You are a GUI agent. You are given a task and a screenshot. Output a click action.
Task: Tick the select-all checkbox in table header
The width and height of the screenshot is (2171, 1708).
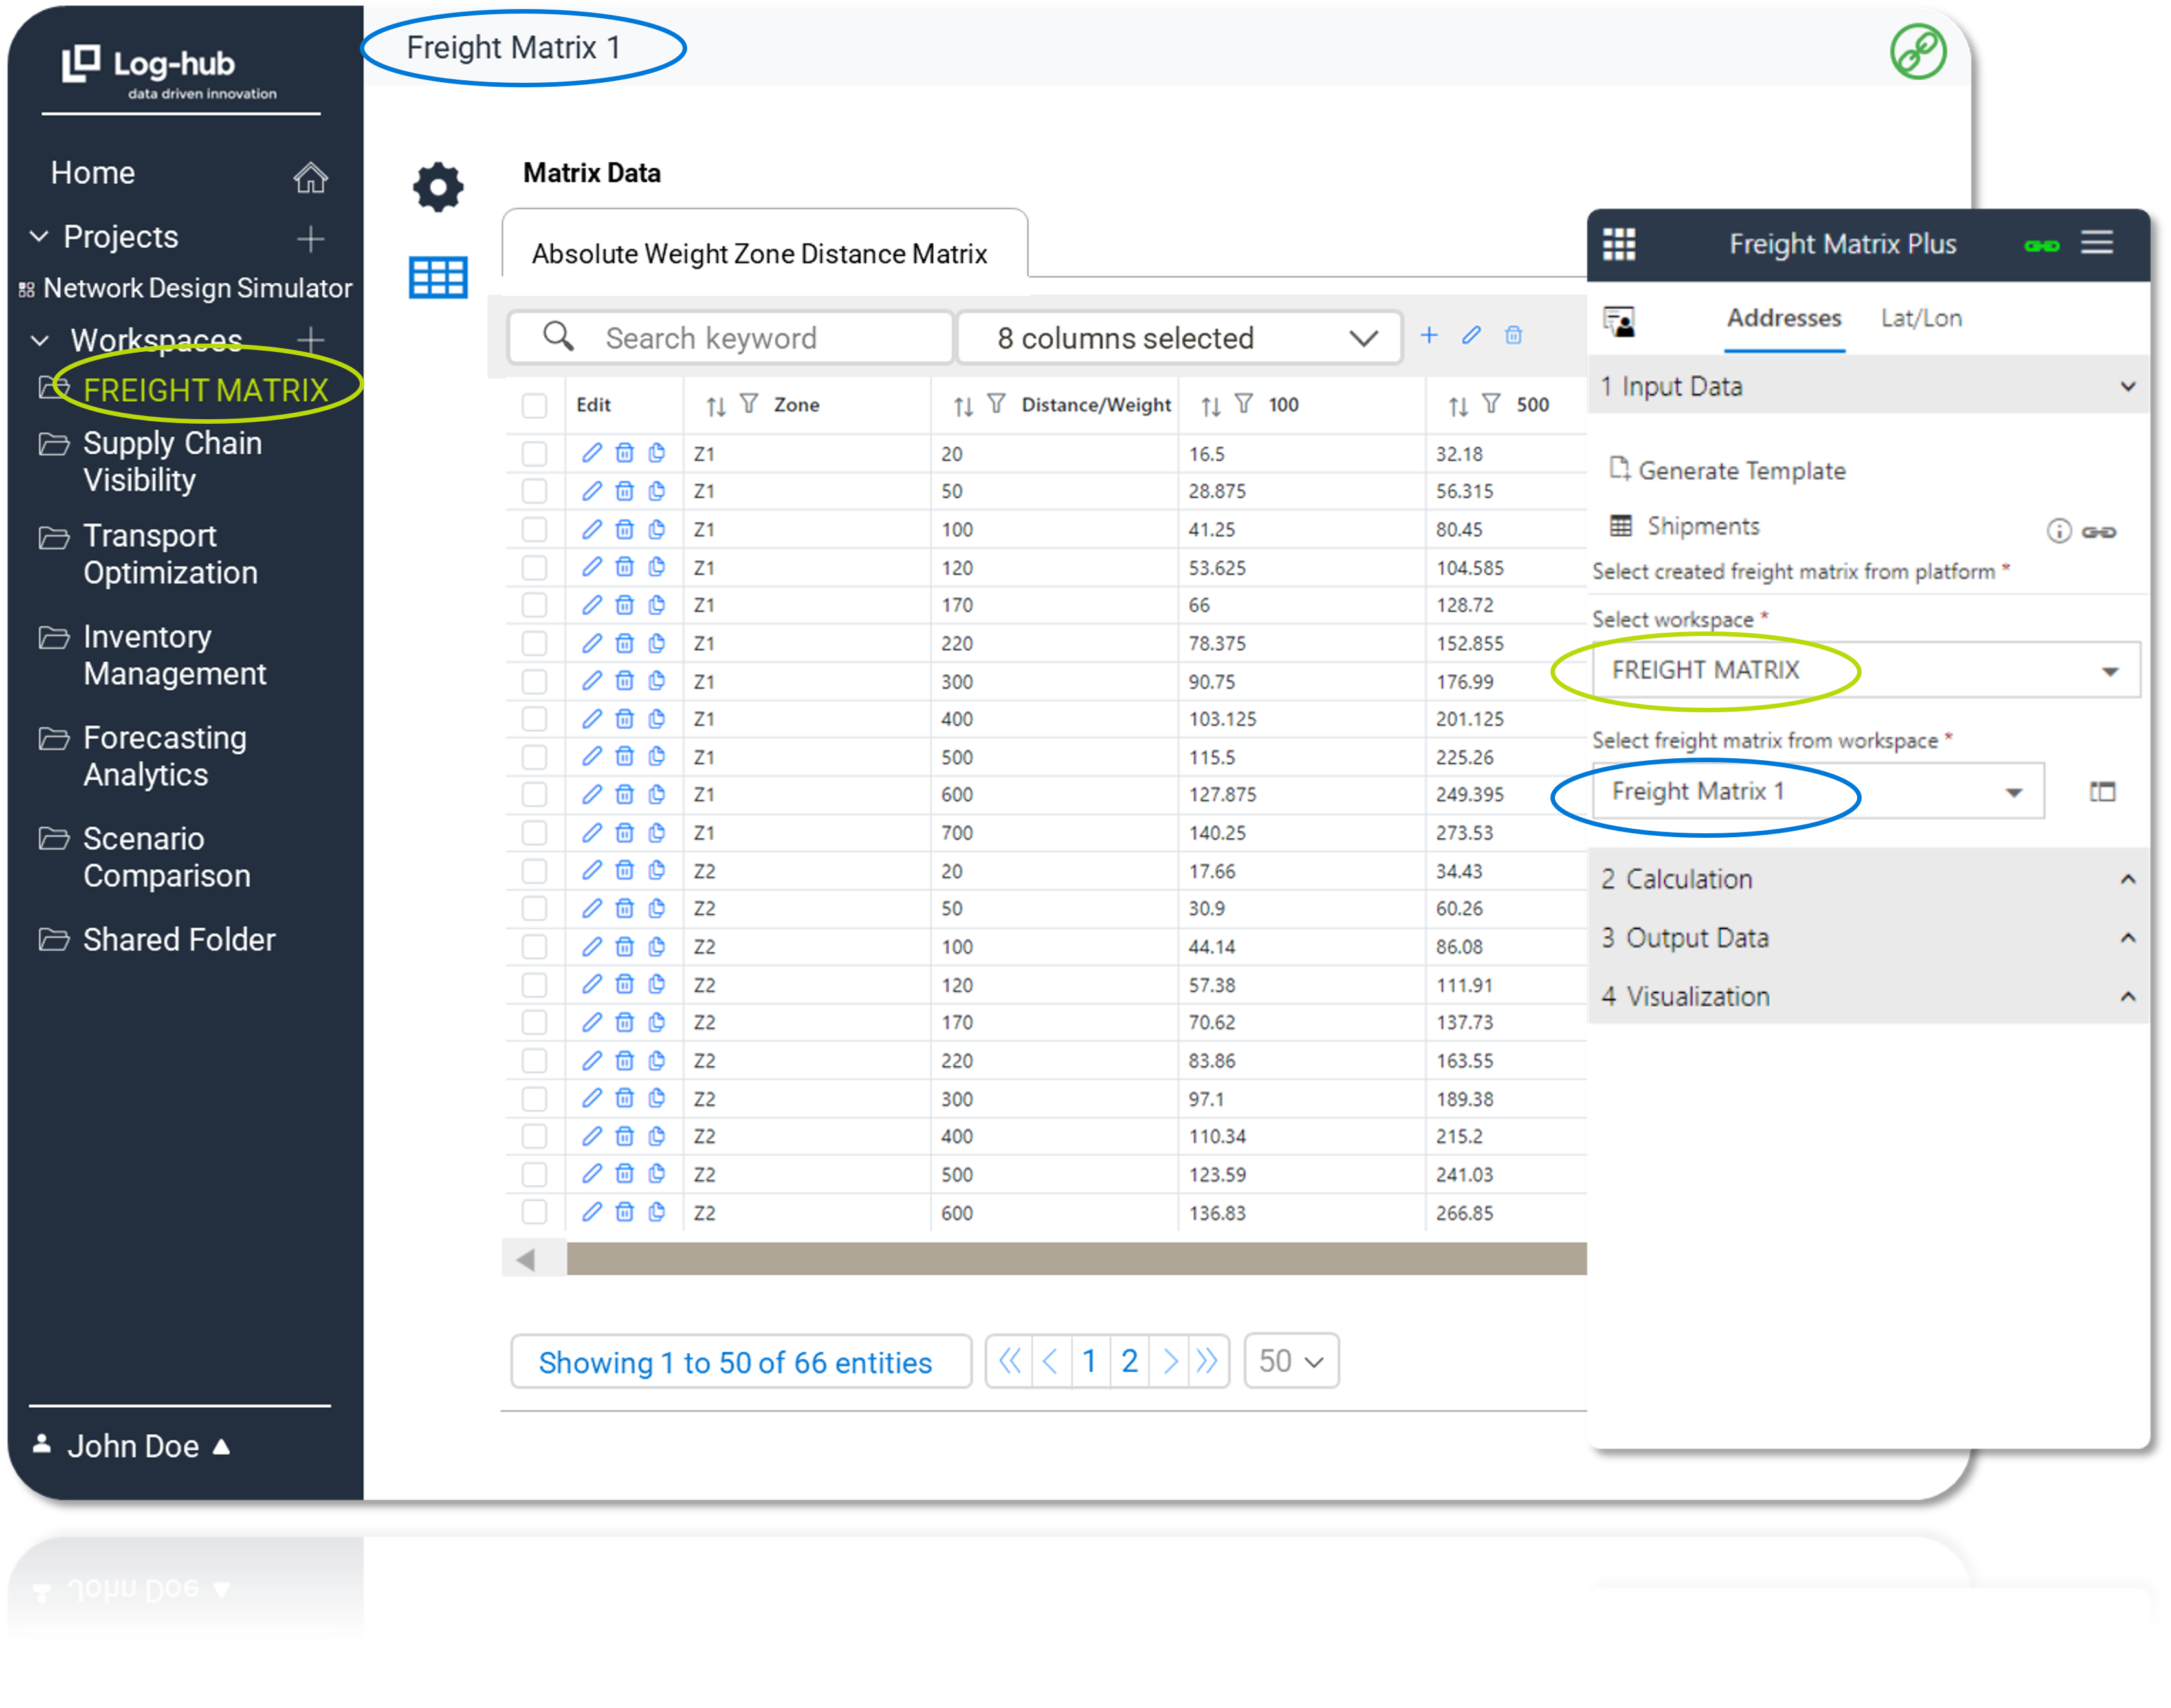tap(535, 405)
